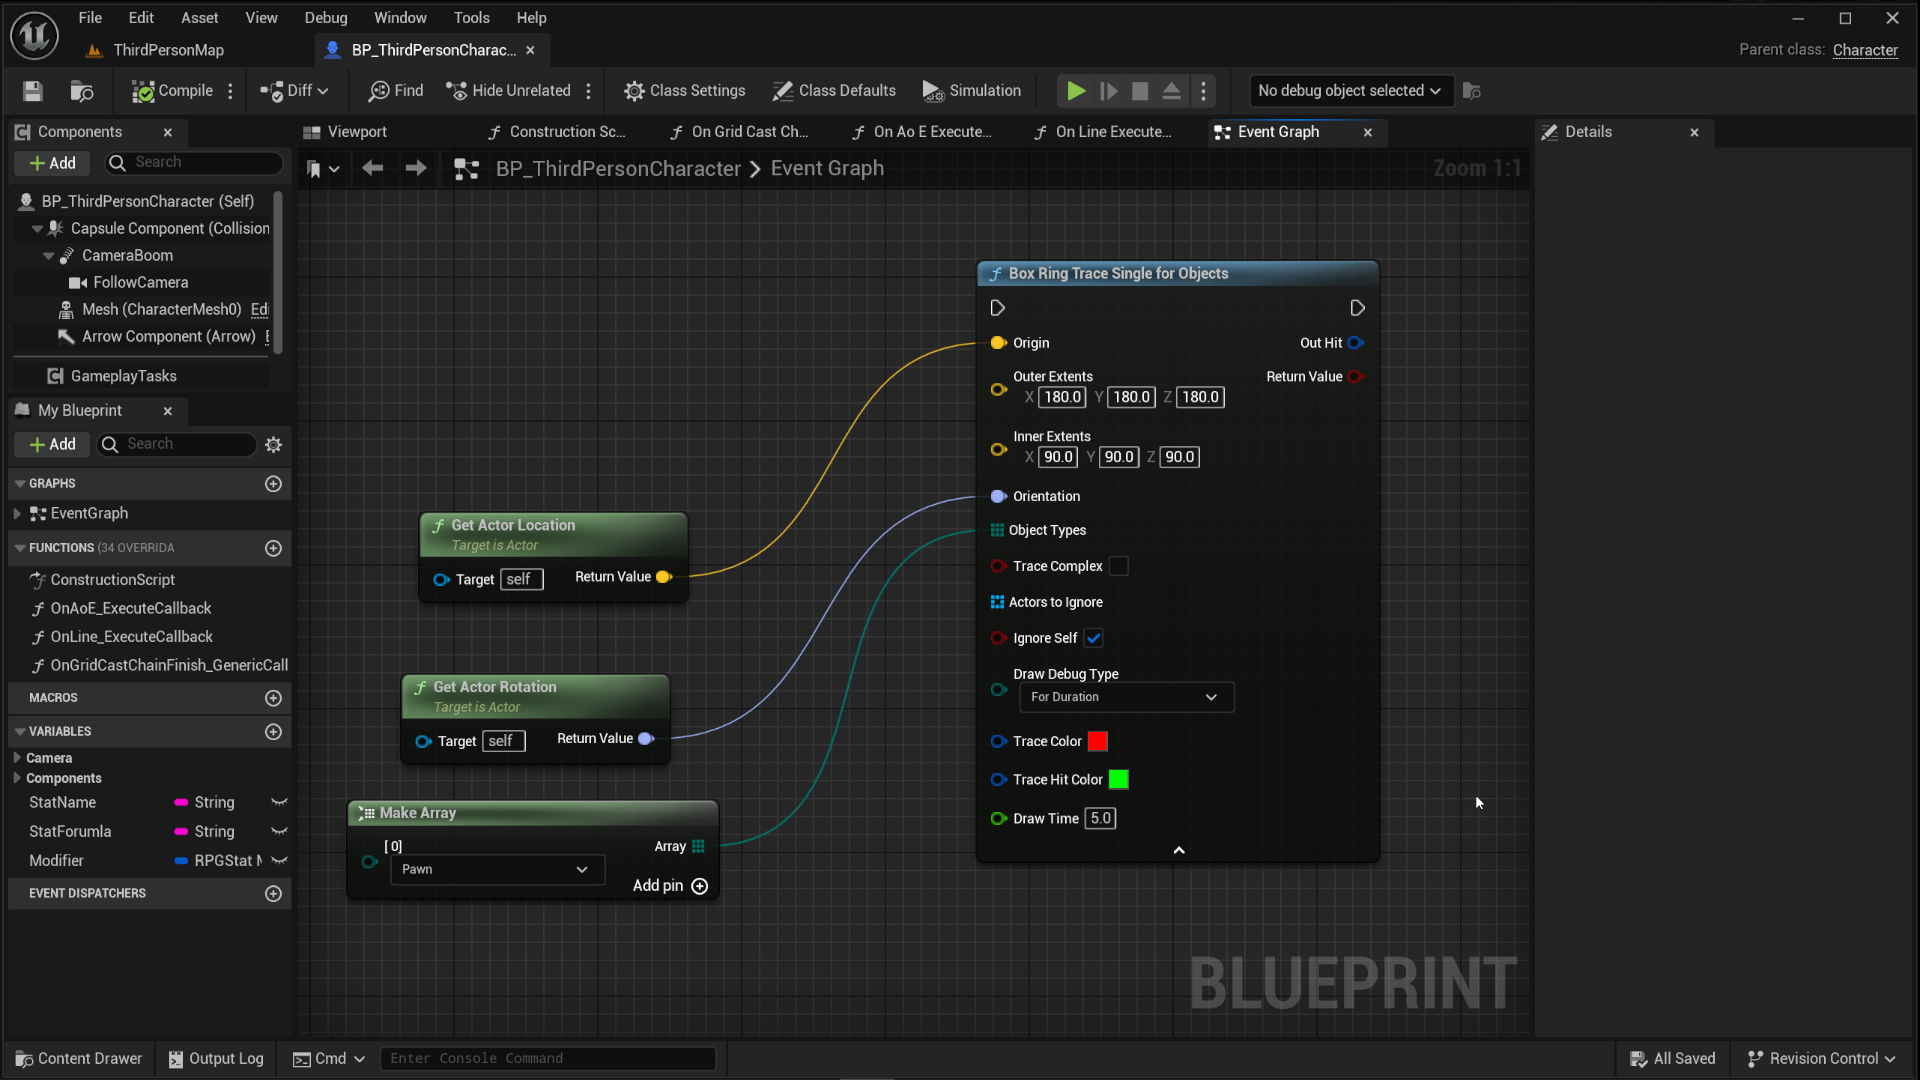Viewport: 1920px width, 1080px height.
Task: Open the Asset menu
Action: pos(199,18)
